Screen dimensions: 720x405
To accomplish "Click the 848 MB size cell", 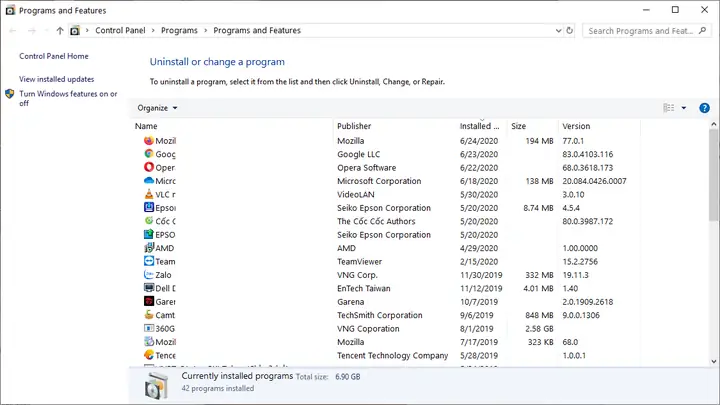I will coord(539,315).
